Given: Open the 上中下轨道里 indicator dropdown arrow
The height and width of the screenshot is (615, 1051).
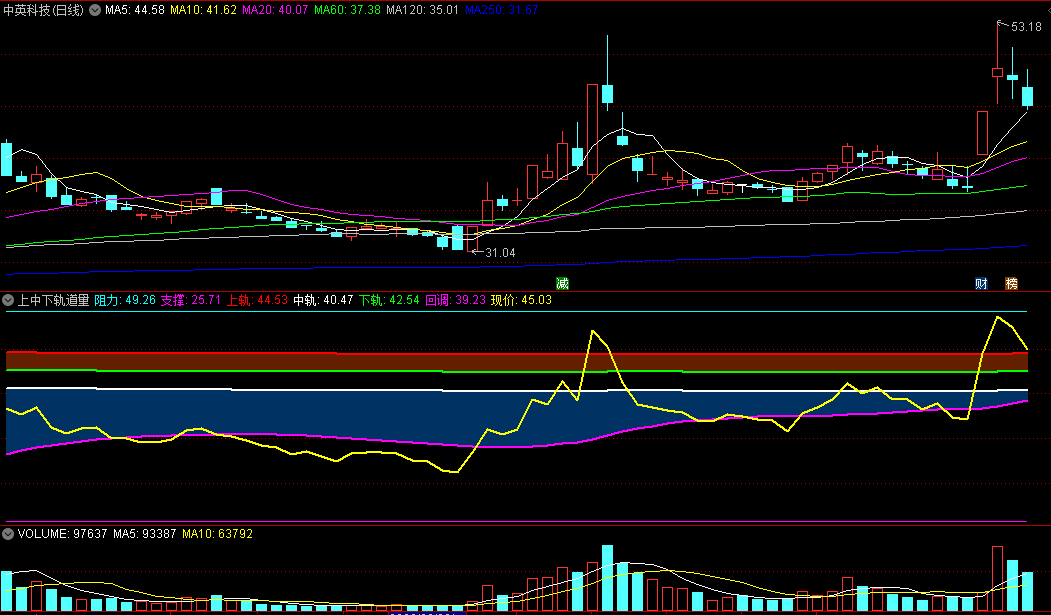Looking at the screenshot, I should tap(8, 300).
